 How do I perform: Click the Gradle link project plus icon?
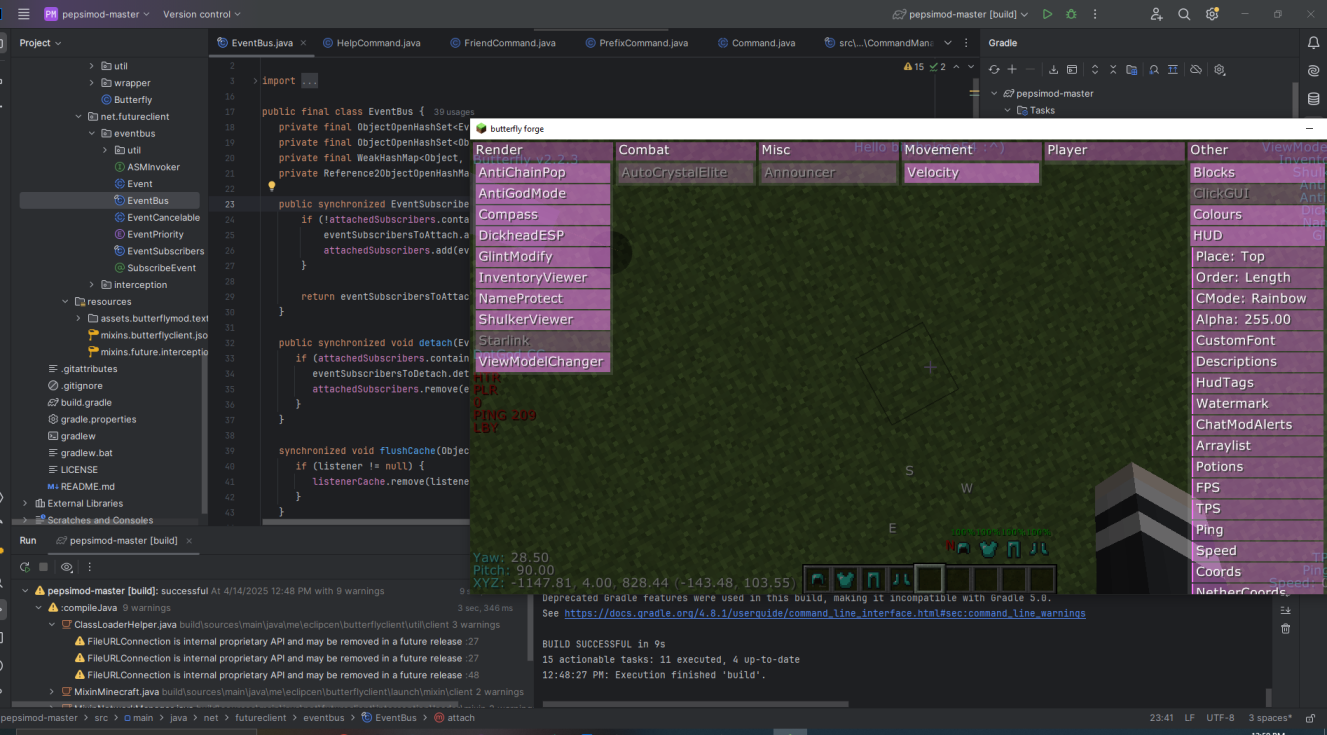tap(1012, 70)
